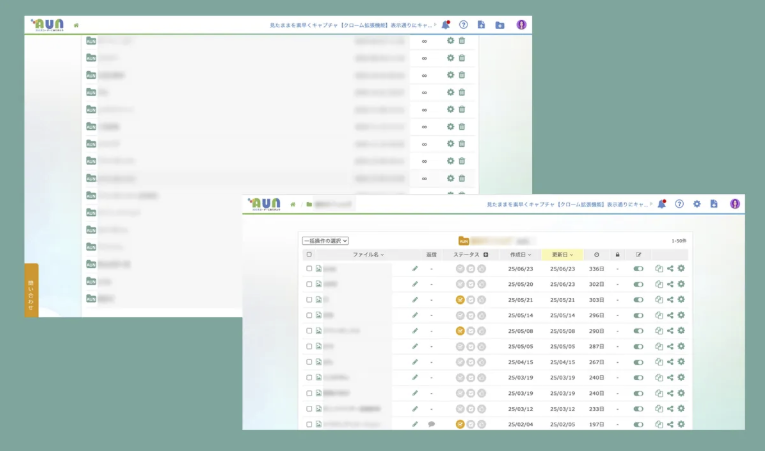Open the 一括操作の選択 bulk action dropdown
This screenshot has height=451, width=765.
(x=325, y=241)
